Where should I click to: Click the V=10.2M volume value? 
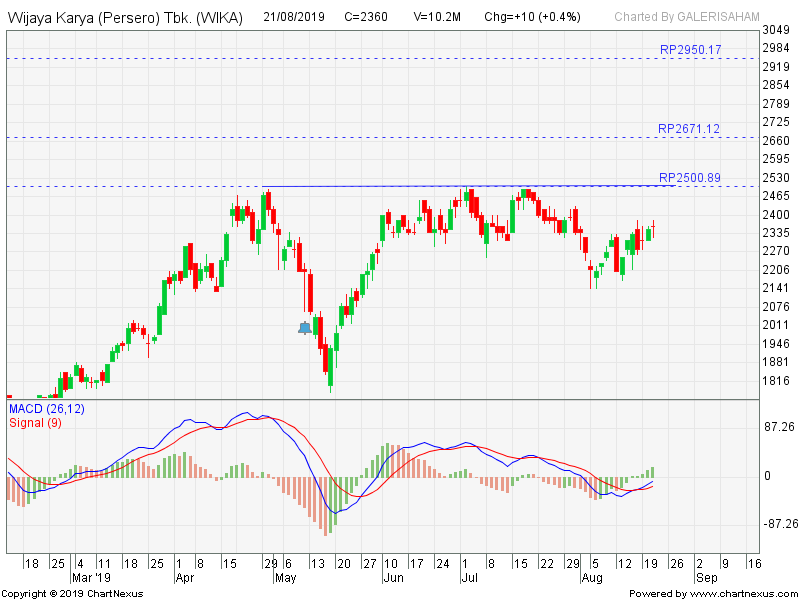click(439, 17)
